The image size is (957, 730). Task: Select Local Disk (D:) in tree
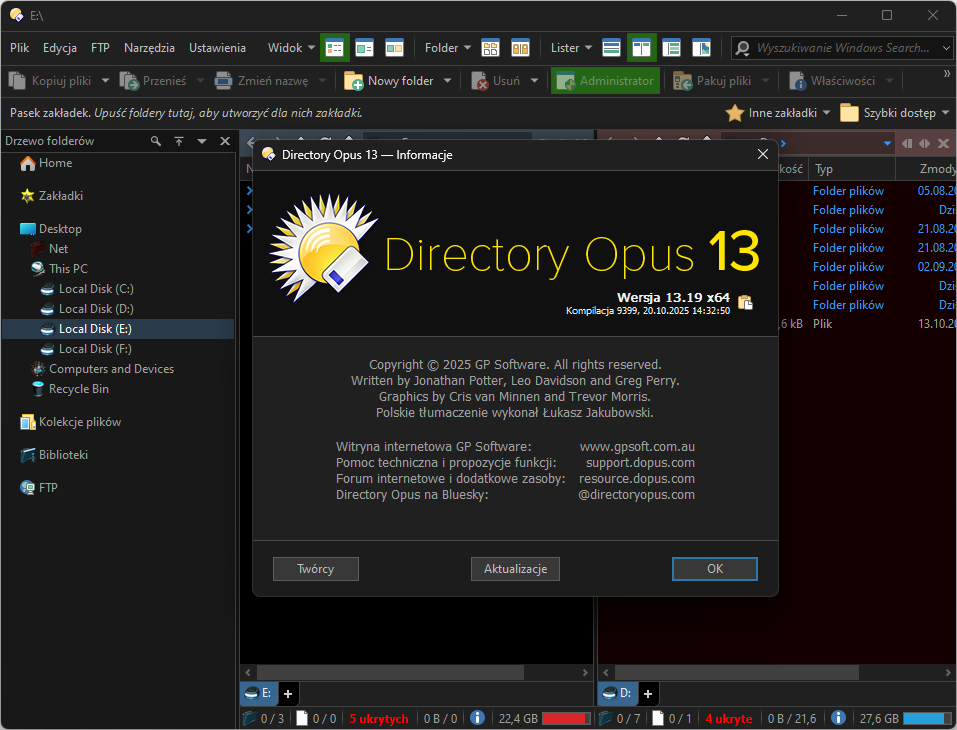coord(87,309)
